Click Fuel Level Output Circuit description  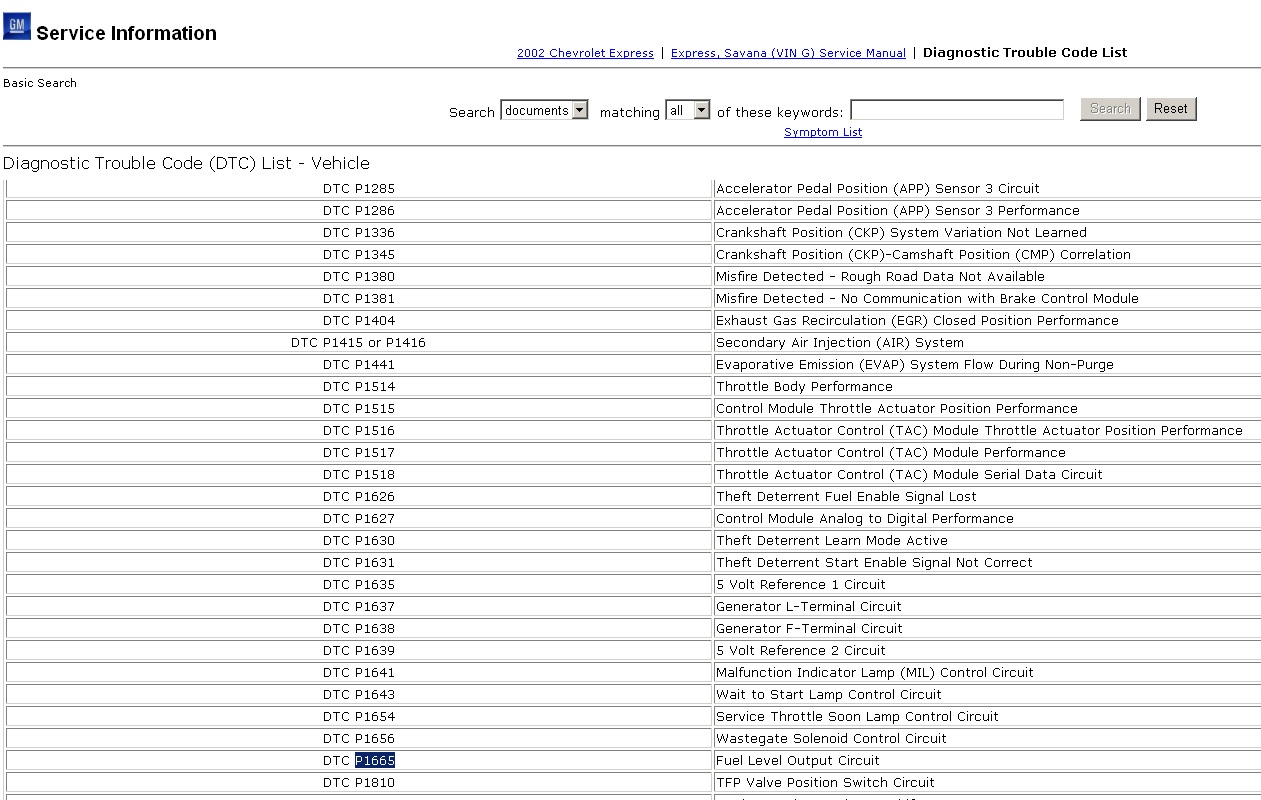798,760
